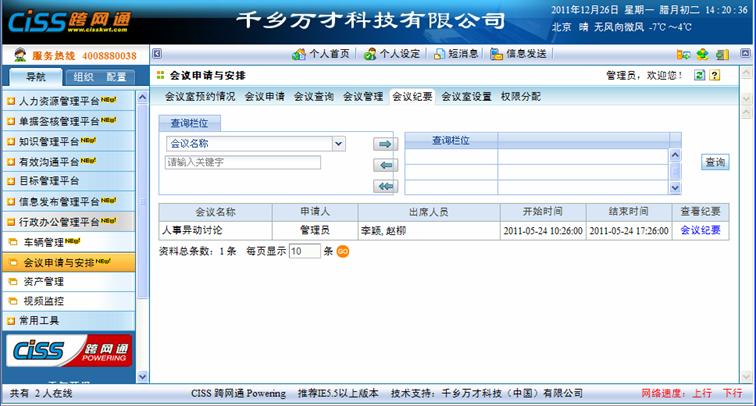Screen dimensions: 756x406
Task: Click the remove-field left arrow button
Action: 384,165
